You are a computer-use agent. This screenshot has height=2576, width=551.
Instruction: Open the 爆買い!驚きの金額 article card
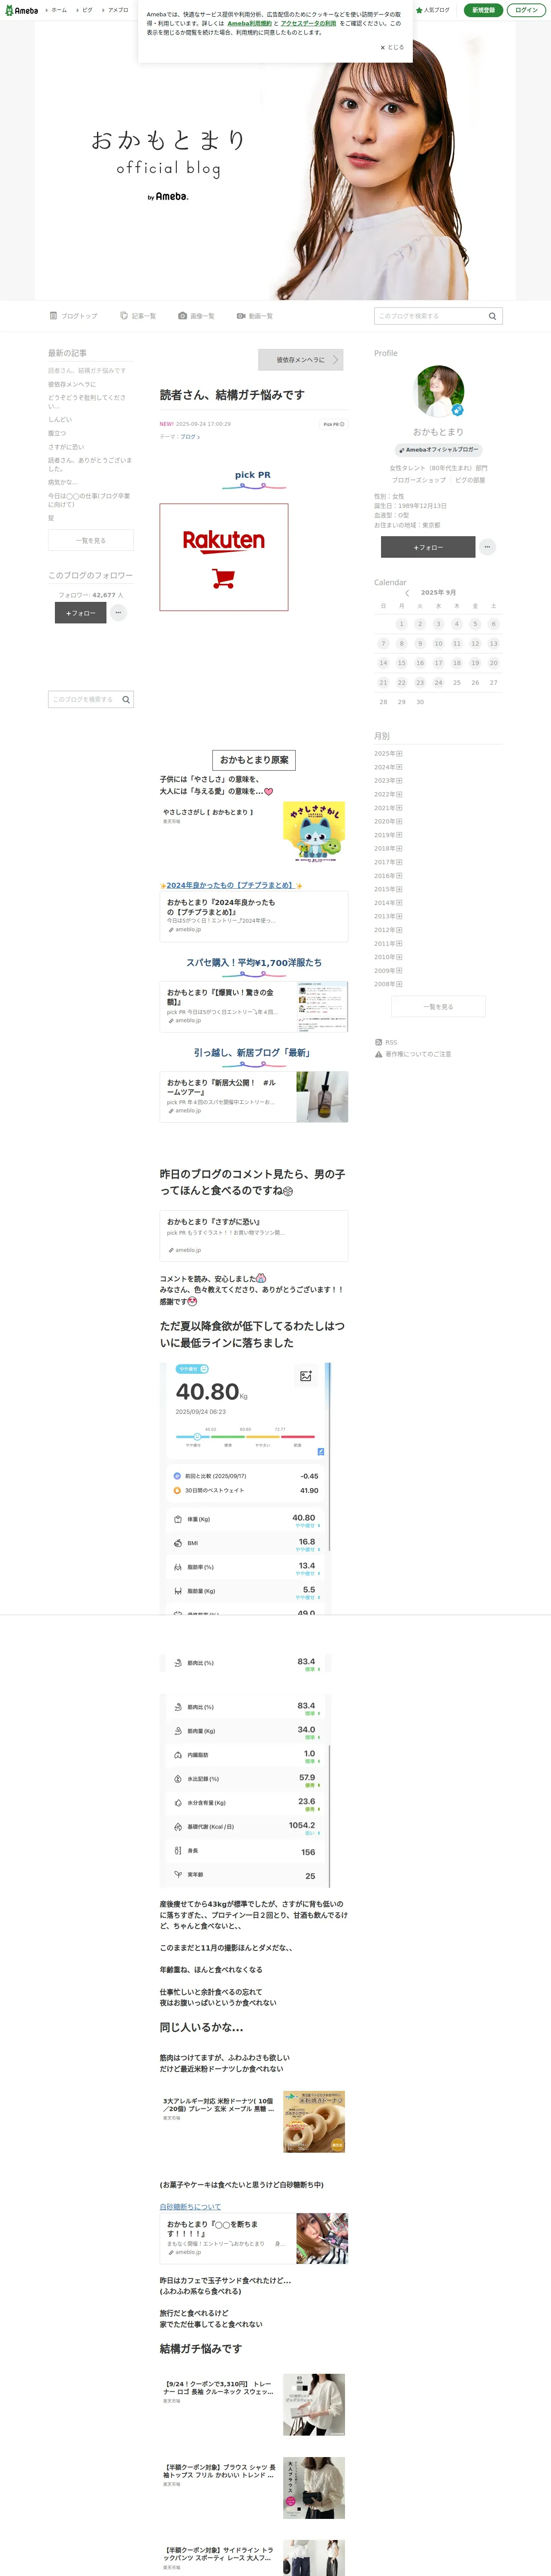pos(254,1006)
